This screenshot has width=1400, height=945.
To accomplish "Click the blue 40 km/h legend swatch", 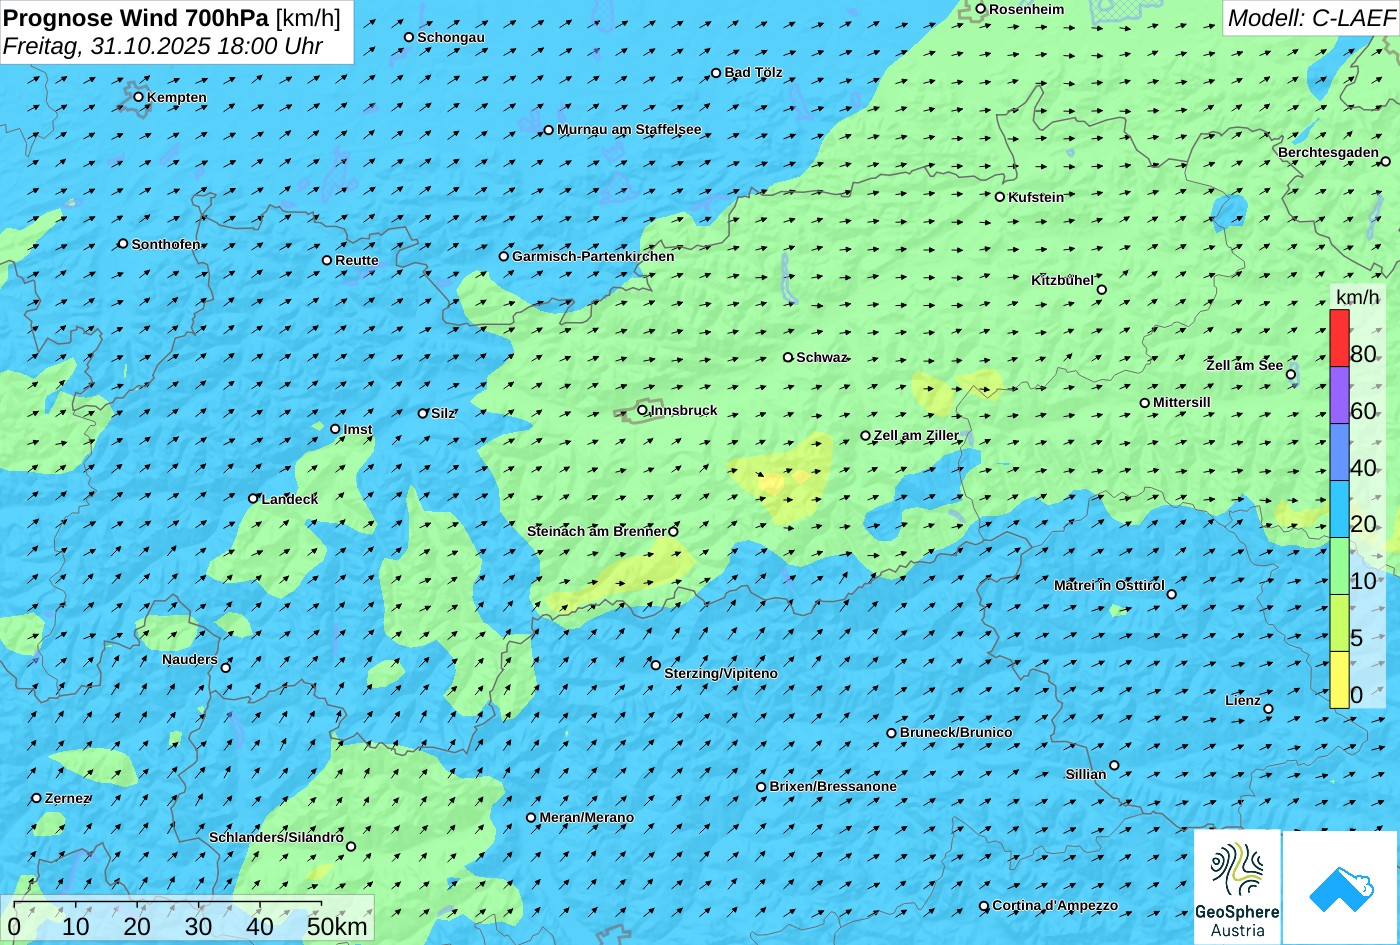I will [1339, 452].
